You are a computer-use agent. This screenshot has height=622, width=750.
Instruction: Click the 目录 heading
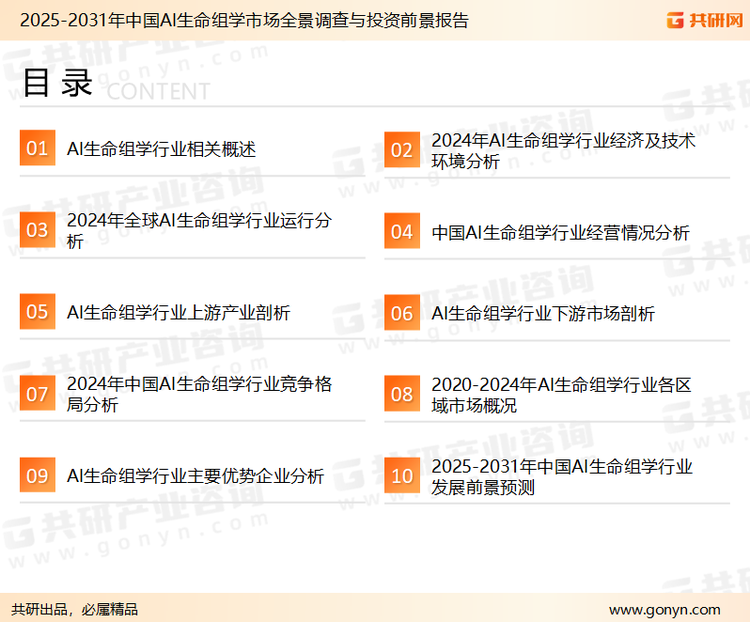[57, 83]
